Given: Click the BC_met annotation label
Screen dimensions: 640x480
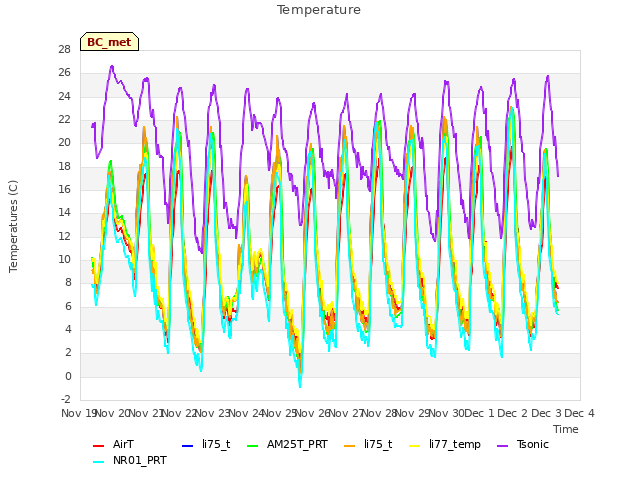Looking at the screenshot, I should 109,42.
